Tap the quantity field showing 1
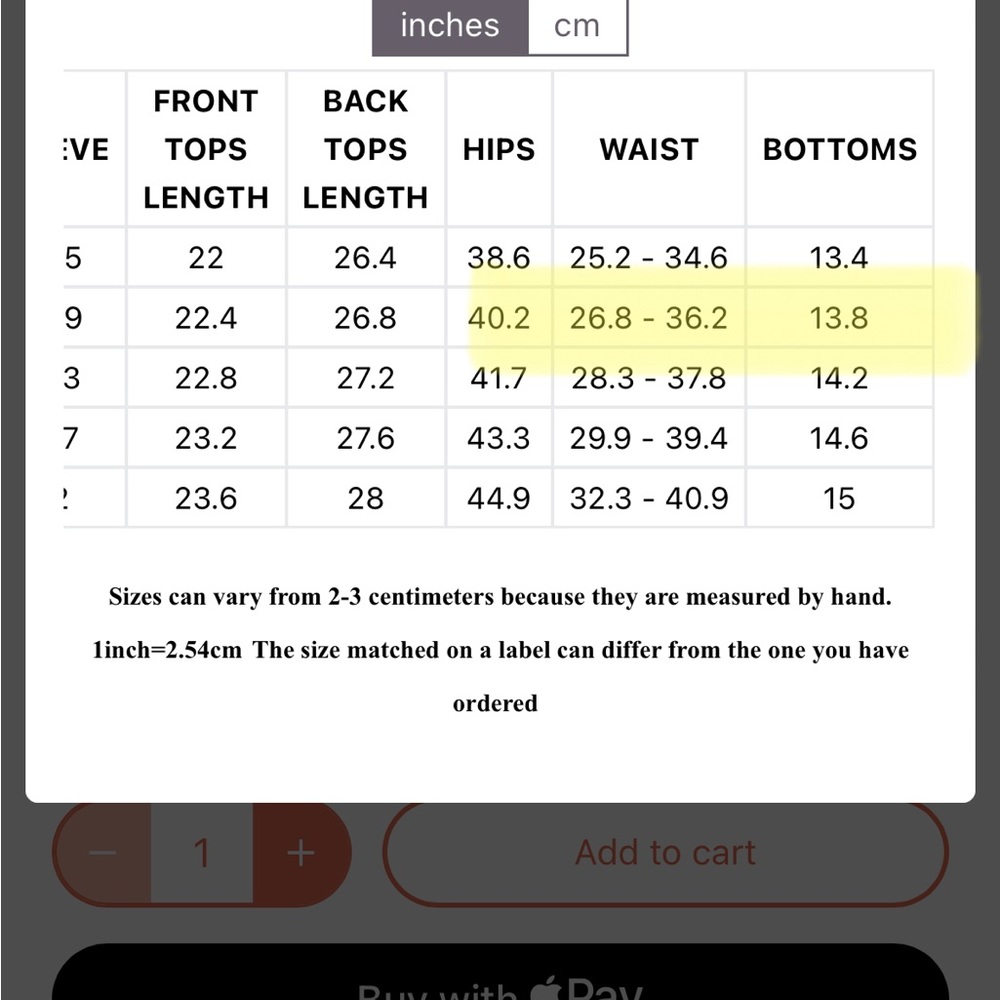The image size is (1000, 1000). click(x=202, y=853)
